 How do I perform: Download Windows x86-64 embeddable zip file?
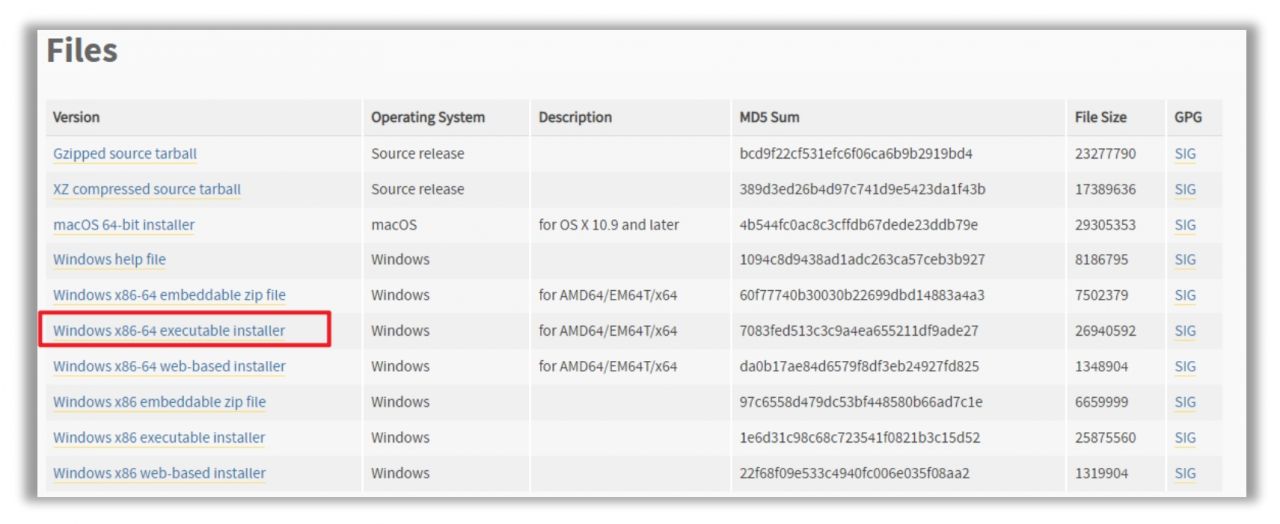tap(169, 295)
